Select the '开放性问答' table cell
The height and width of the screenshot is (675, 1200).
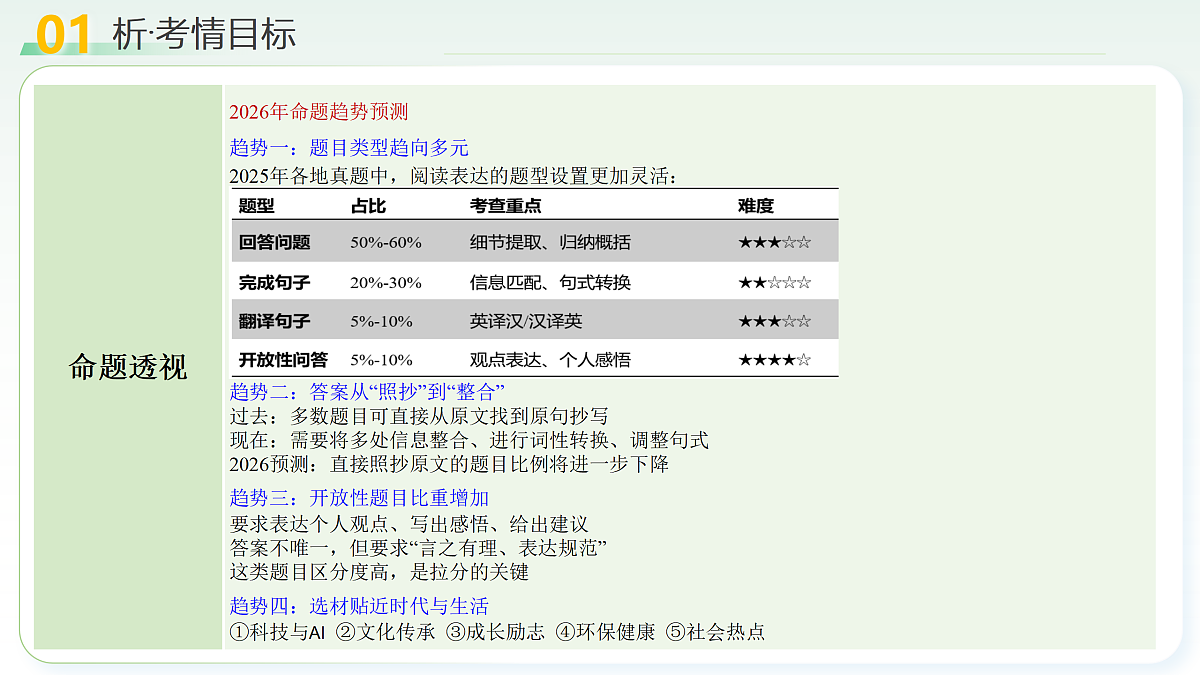(x=283, y=359)
